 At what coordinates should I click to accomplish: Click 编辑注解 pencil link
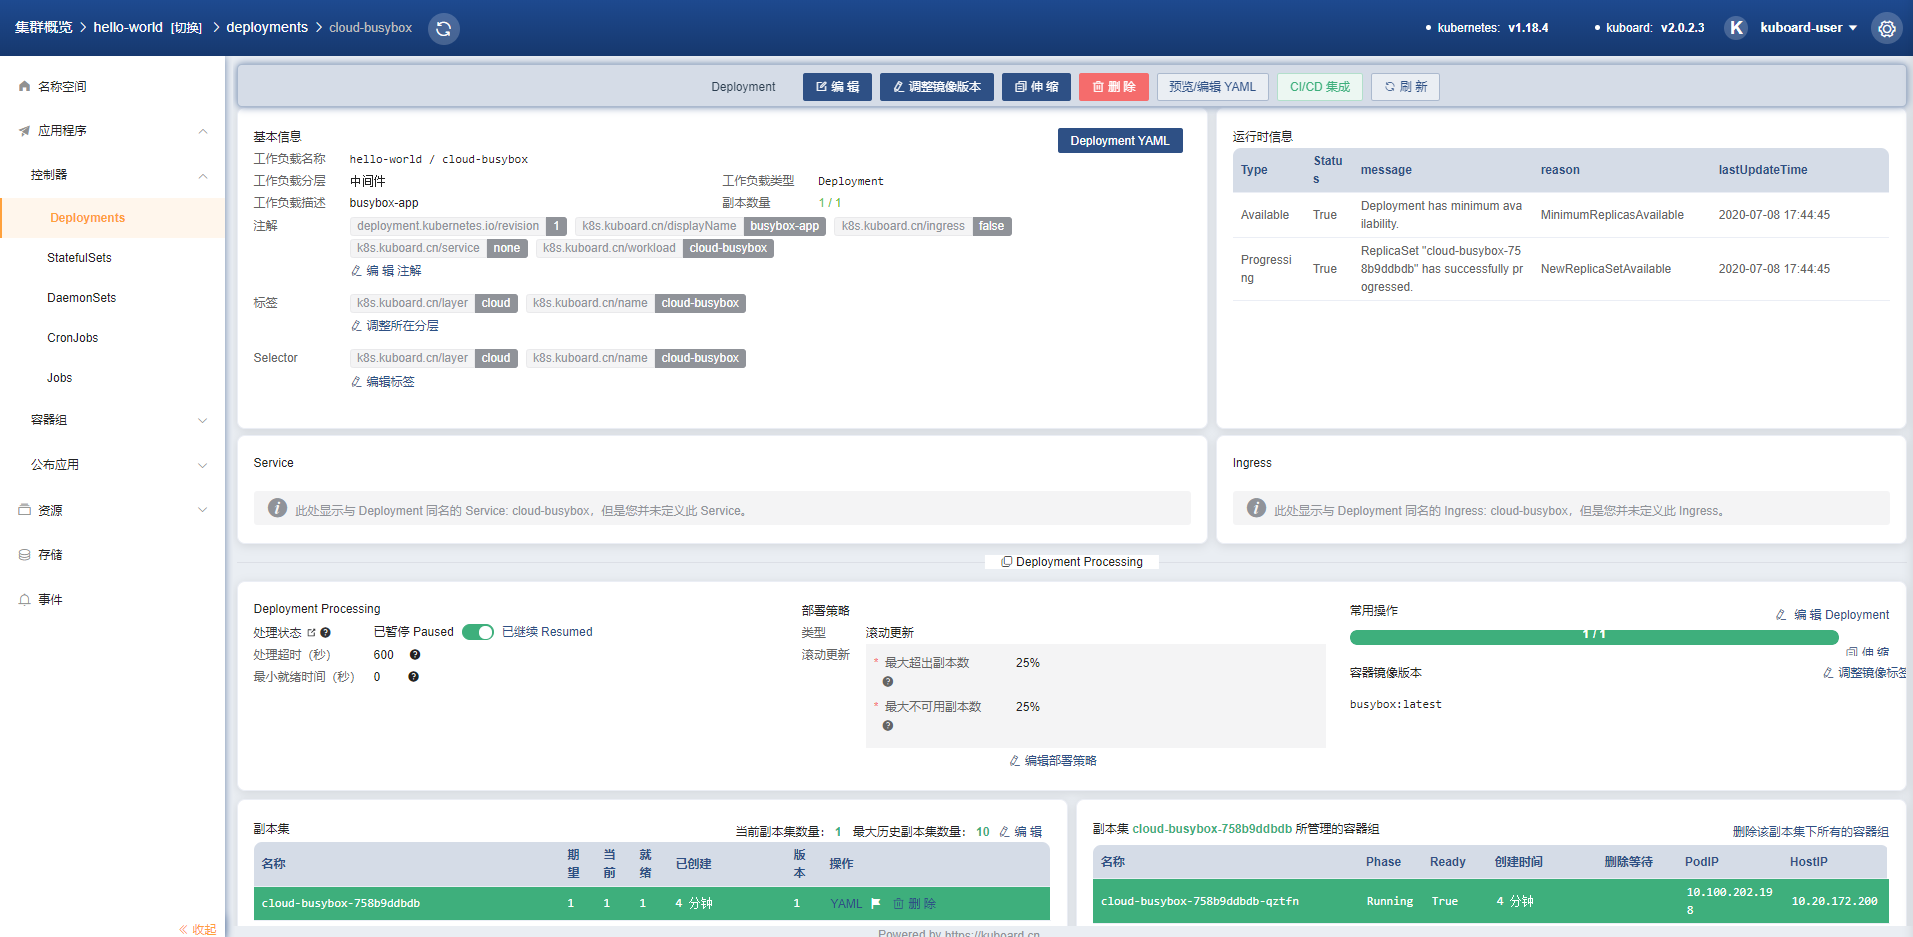pos(386,271)
